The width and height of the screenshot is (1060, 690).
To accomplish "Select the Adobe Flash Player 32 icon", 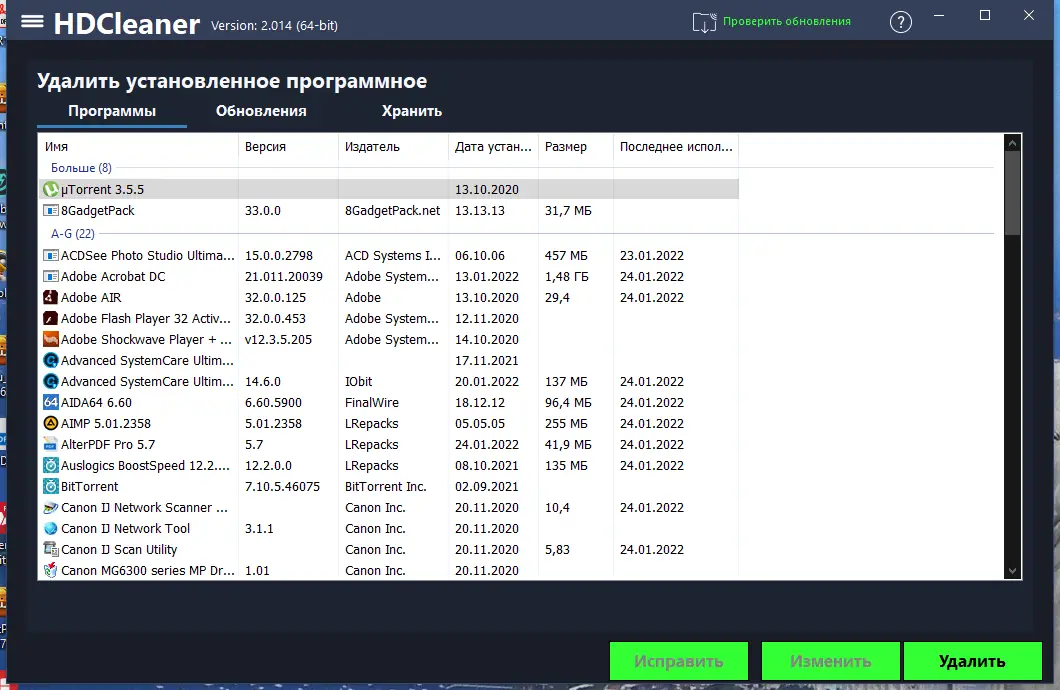I will [x=51, y=318].
